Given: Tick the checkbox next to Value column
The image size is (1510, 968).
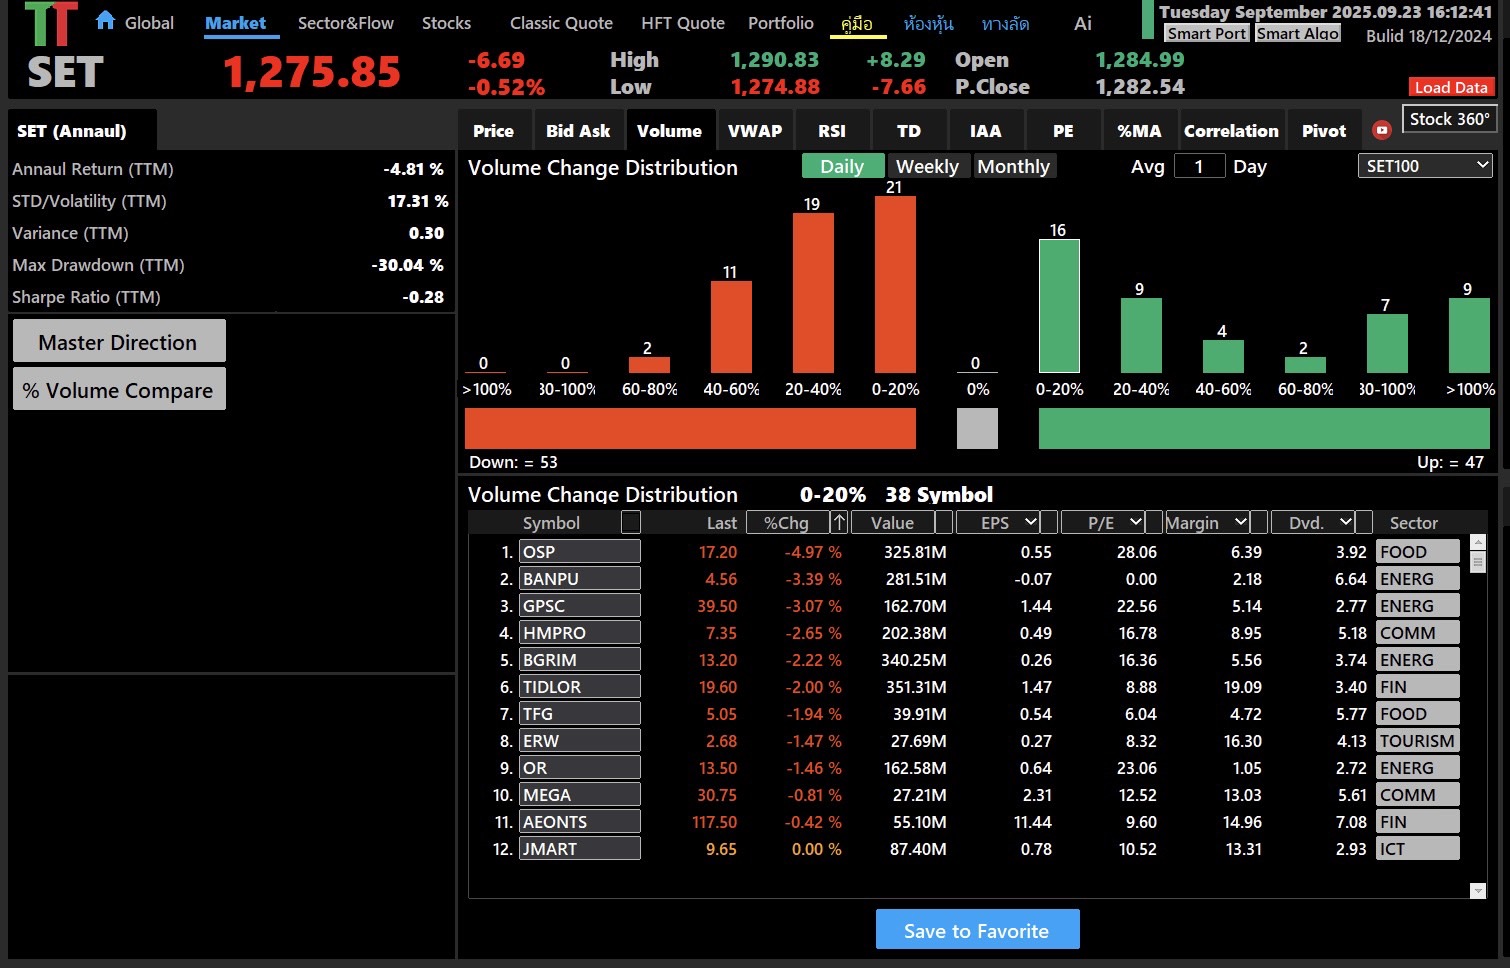Looking at the screenshot, I should coord(943,522).
